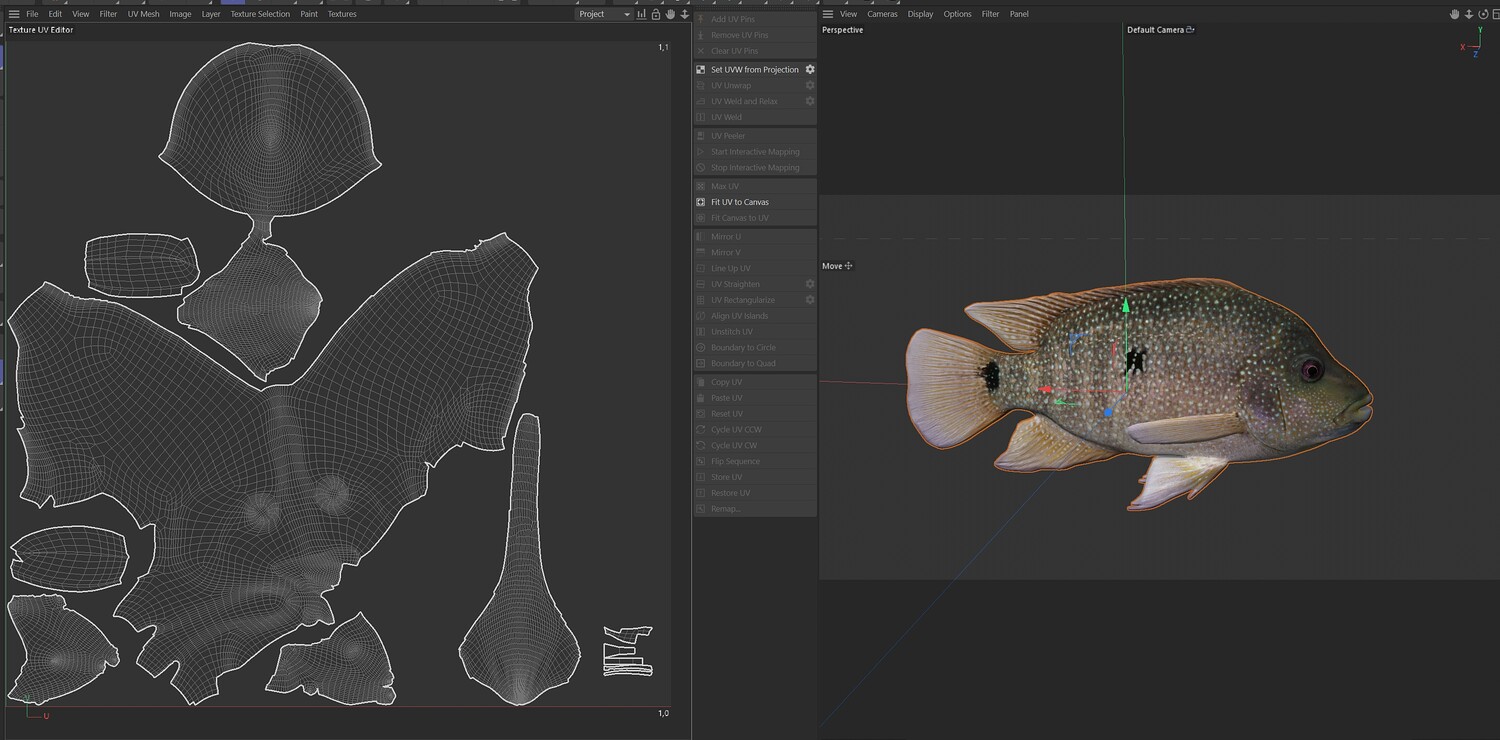Click the Flip Sequence command

click(x=755, y=461)
